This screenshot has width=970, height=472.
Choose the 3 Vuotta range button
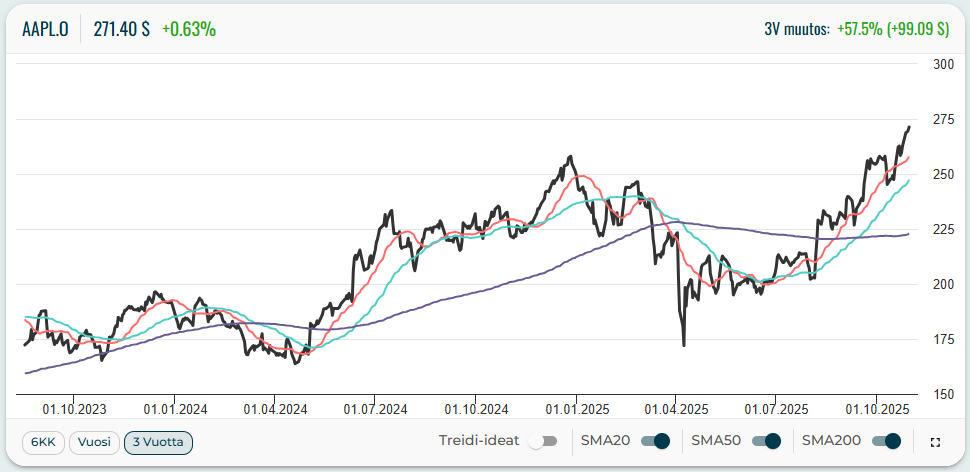tap(158, 441)
